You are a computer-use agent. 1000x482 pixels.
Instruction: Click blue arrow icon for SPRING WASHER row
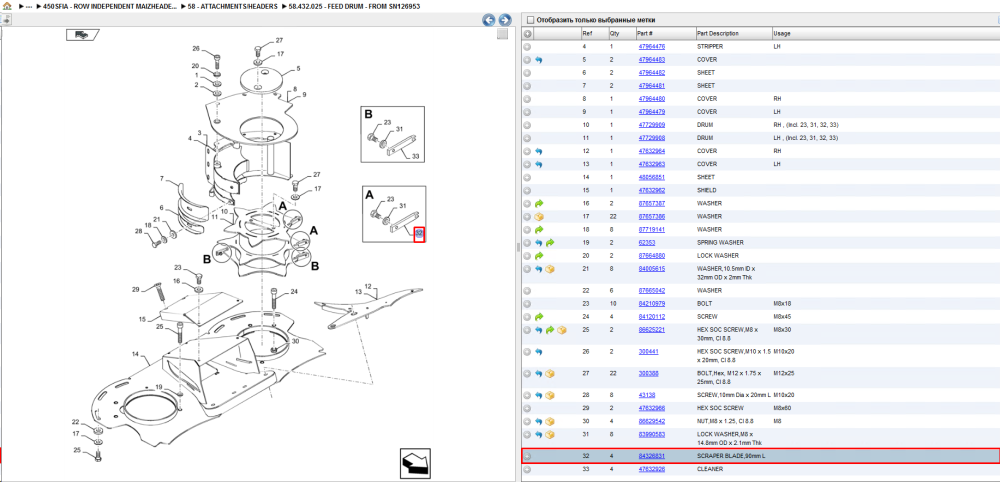[538, 243]
